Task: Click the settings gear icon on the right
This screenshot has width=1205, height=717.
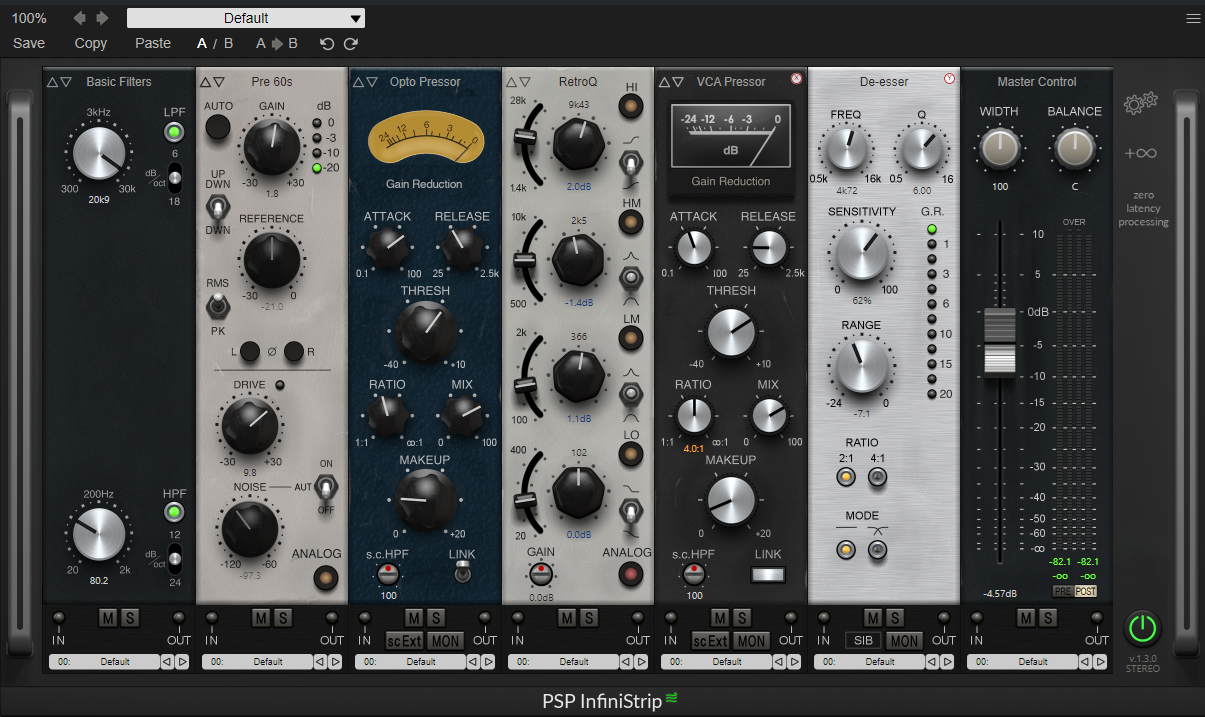Action: (x=1141, y=103)
